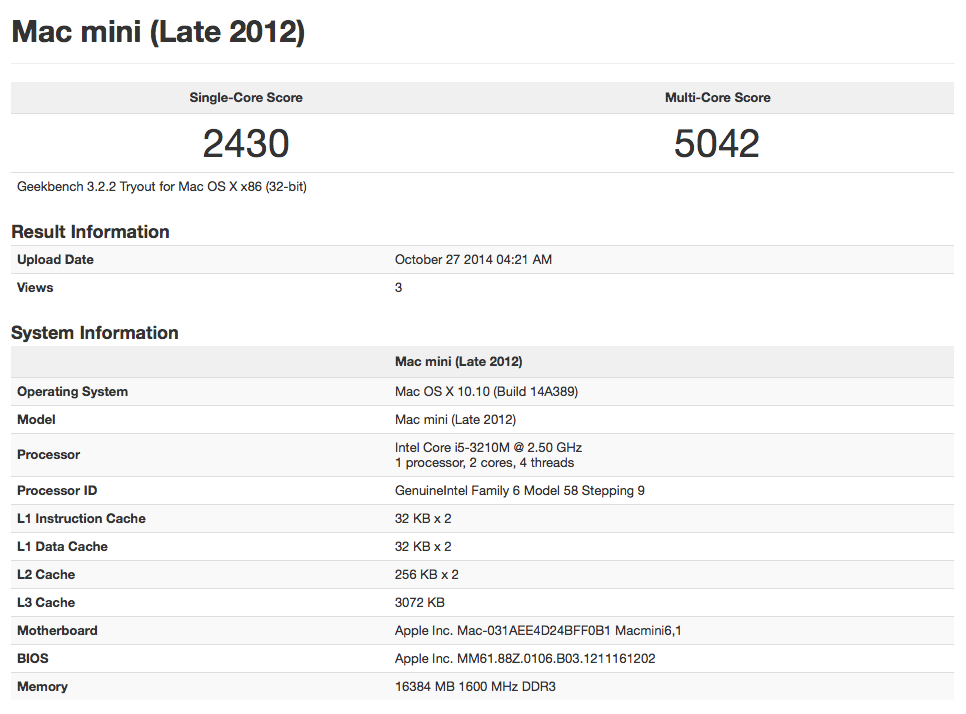This screenshot has height=714, width=966.
Task: Click the L2 Cache label
Action: (x=46, y=574)
